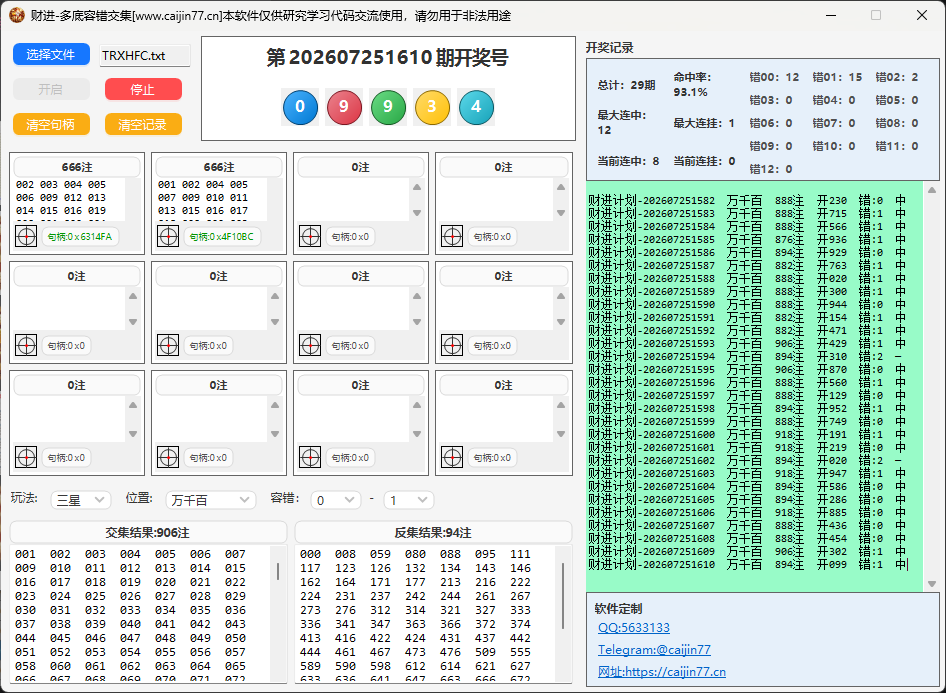Click the red 停止 button
This screenshot has width=946, height=693.
pos(143,89)
